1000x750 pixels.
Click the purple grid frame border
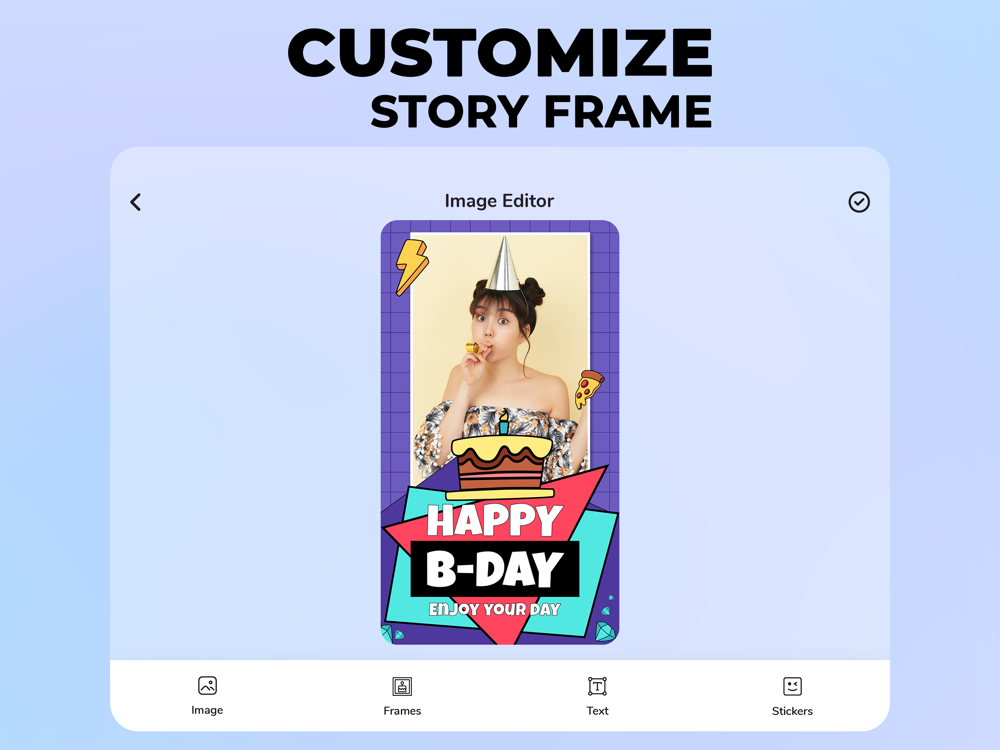click(x=395, y=383)
